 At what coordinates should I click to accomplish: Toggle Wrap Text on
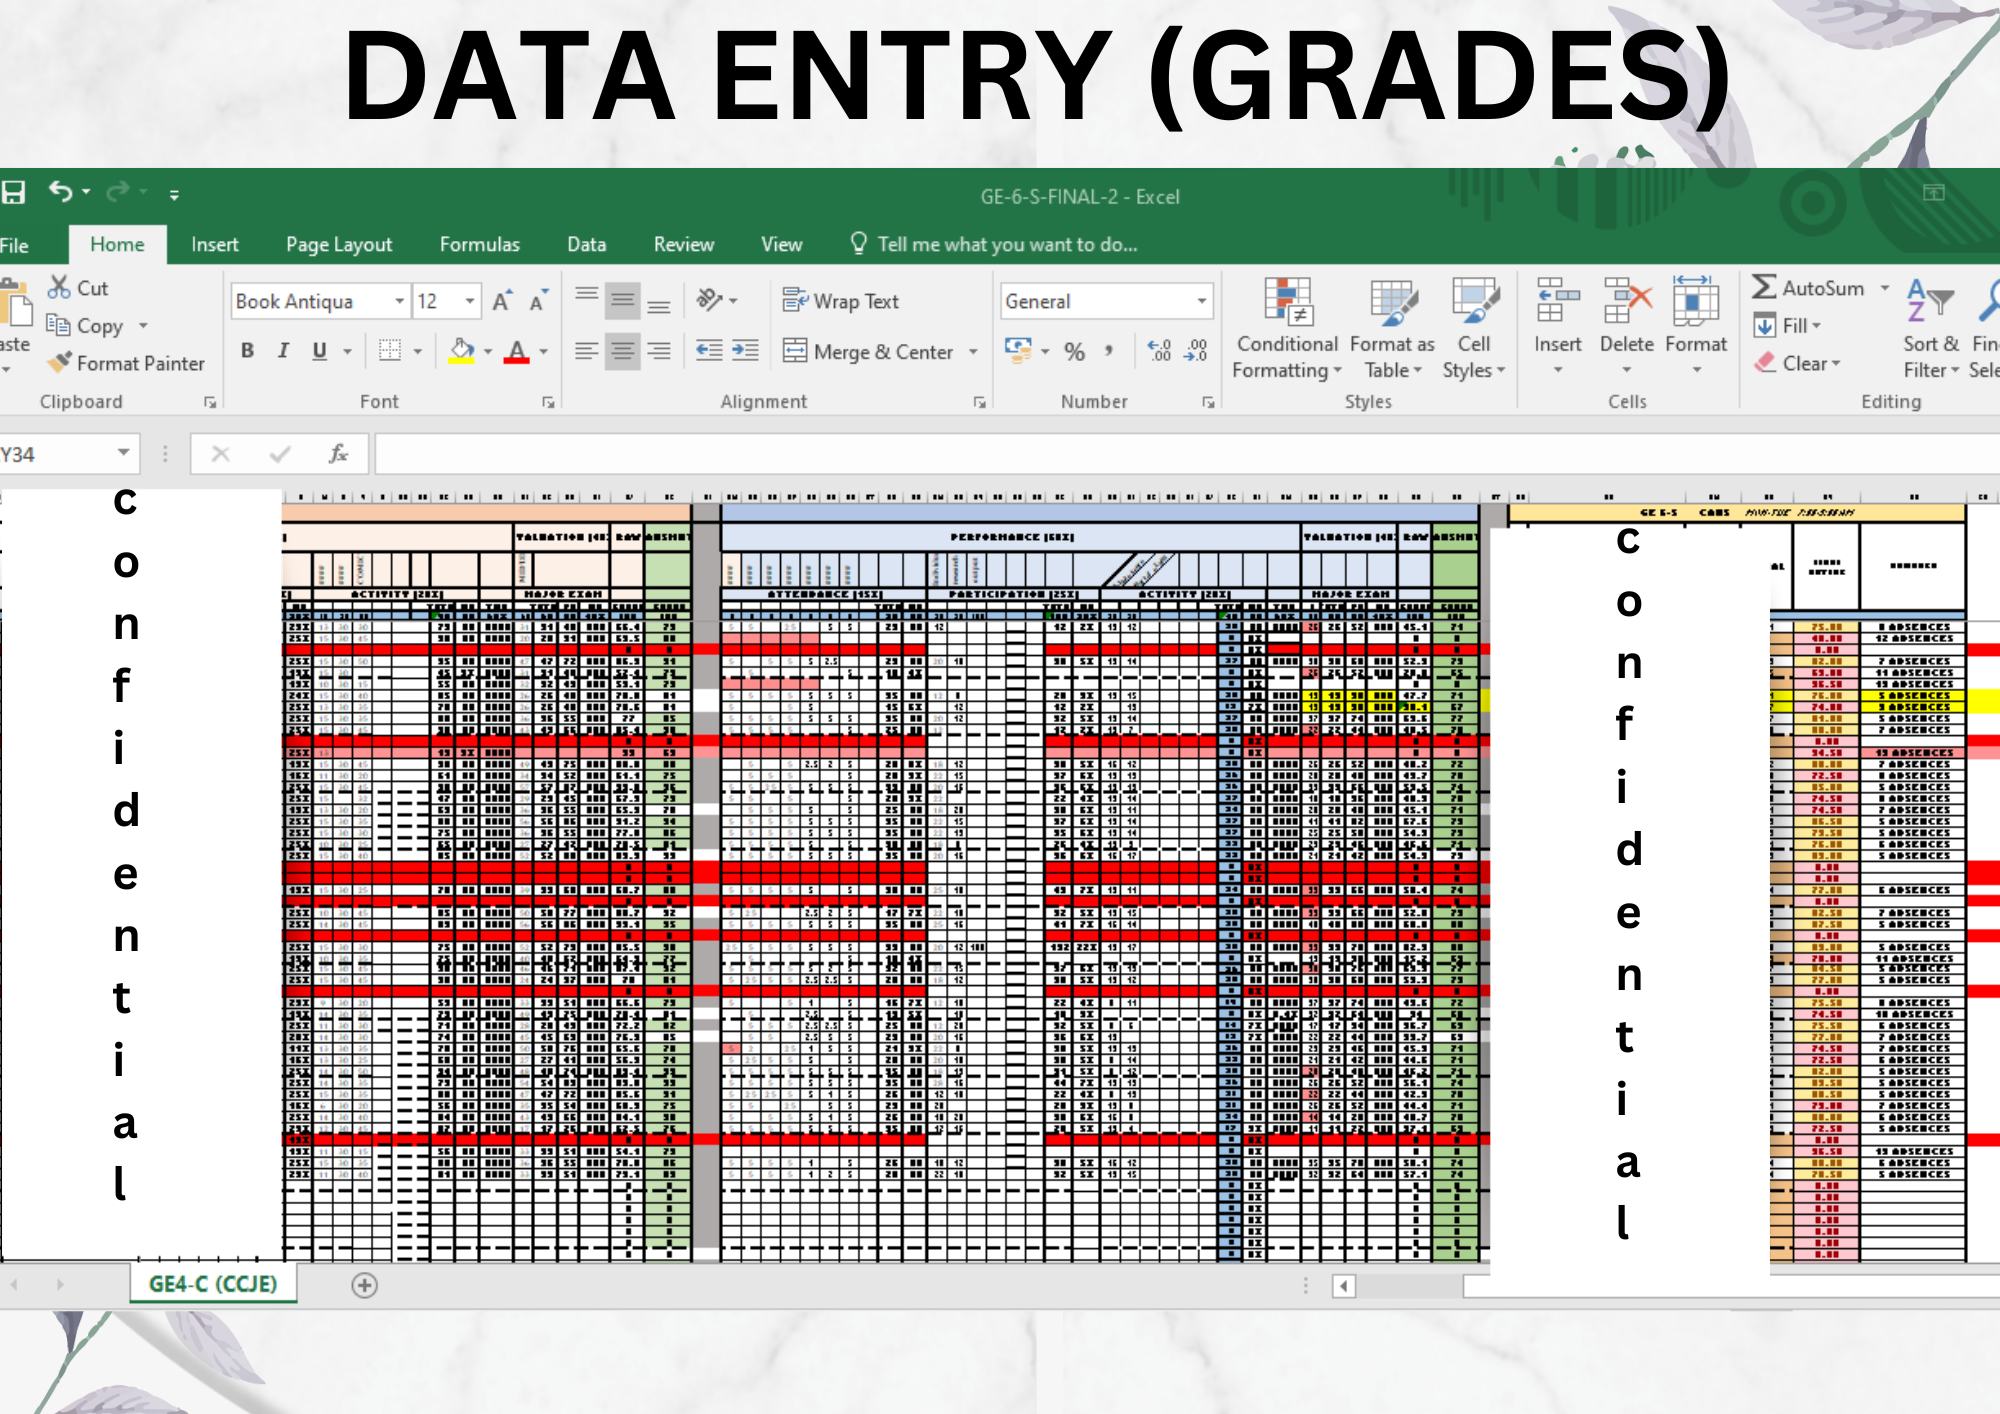pos(840,301)
